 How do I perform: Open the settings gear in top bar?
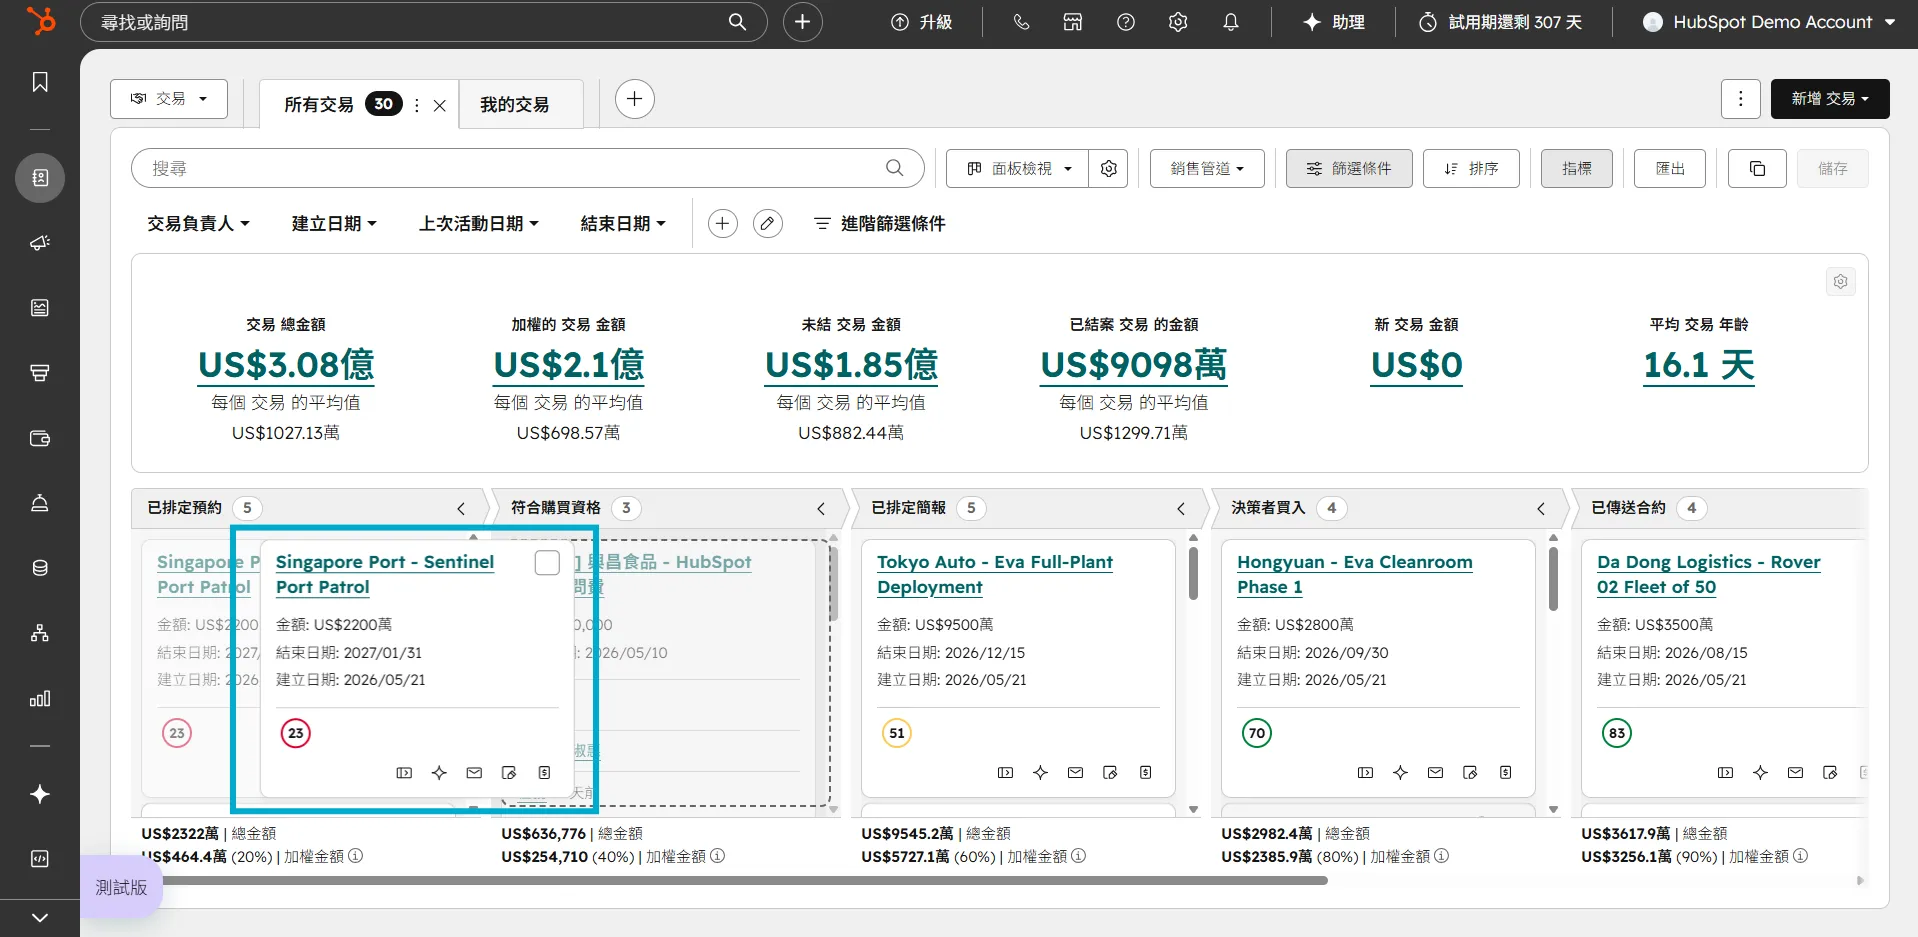click(x=1178, y=22)
